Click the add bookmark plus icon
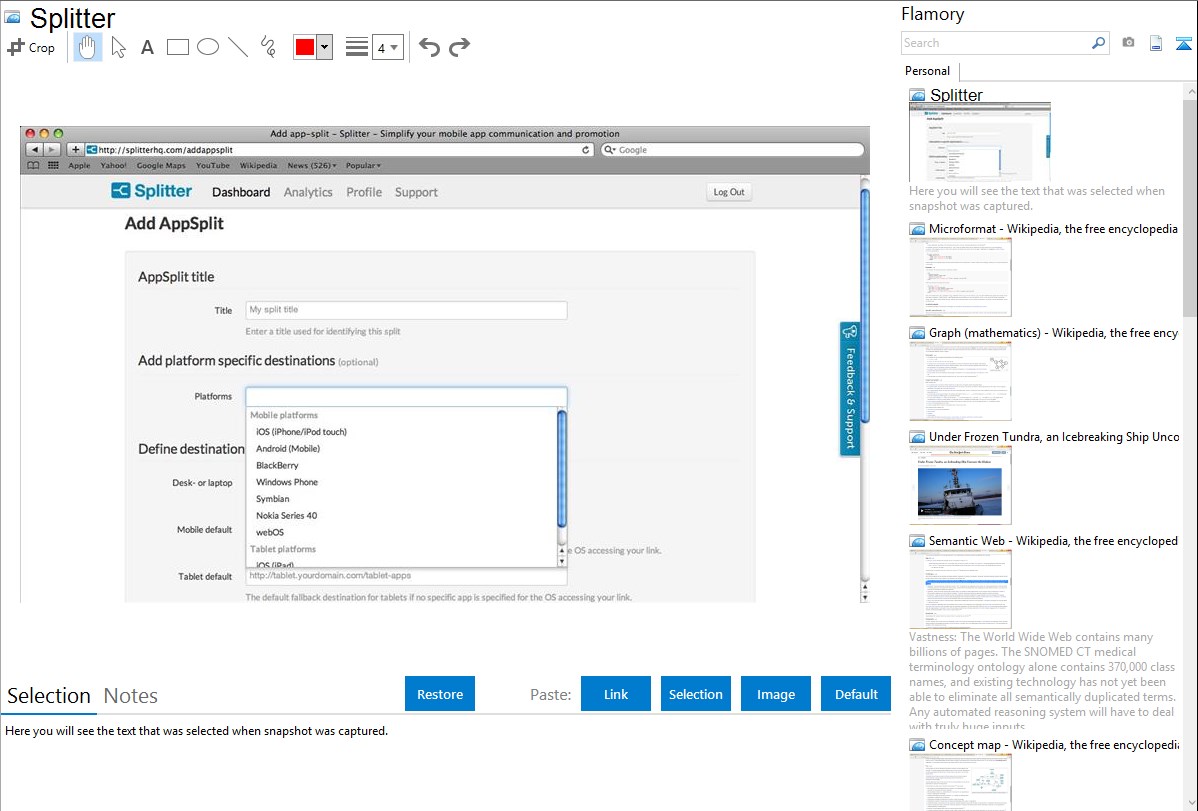 coord(75,150)
